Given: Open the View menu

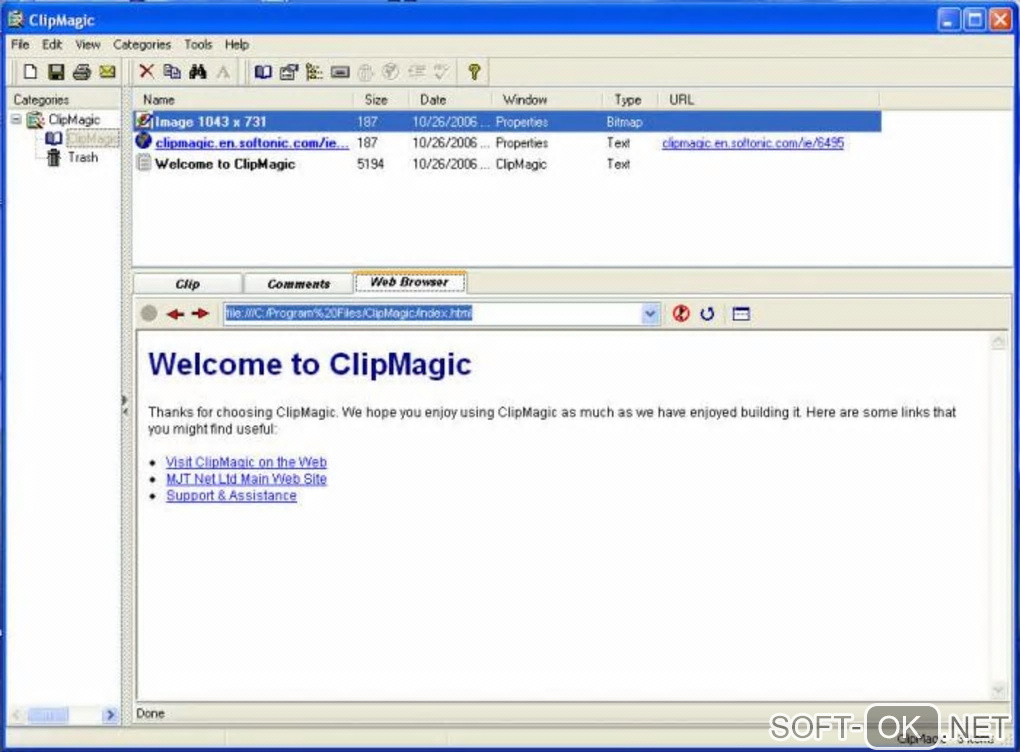Looking at the screenshot, I should coord(88,44).
